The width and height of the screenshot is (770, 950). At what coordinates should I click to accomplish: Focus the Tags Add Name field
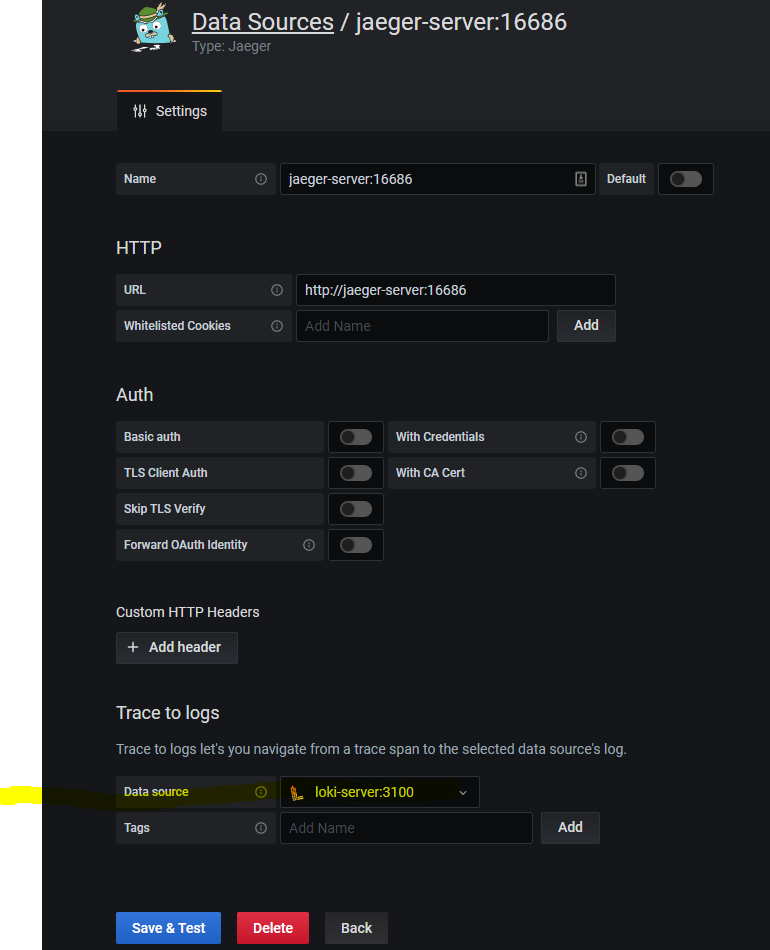pos(406,828)
